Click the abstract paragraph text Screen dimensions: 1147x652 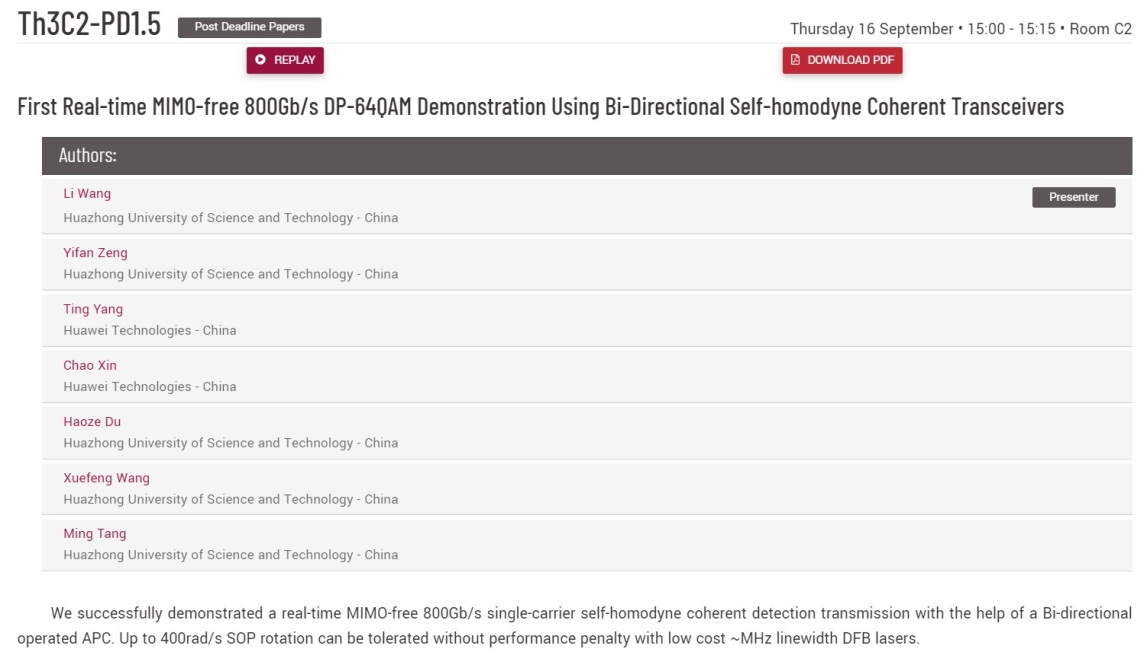573,625
